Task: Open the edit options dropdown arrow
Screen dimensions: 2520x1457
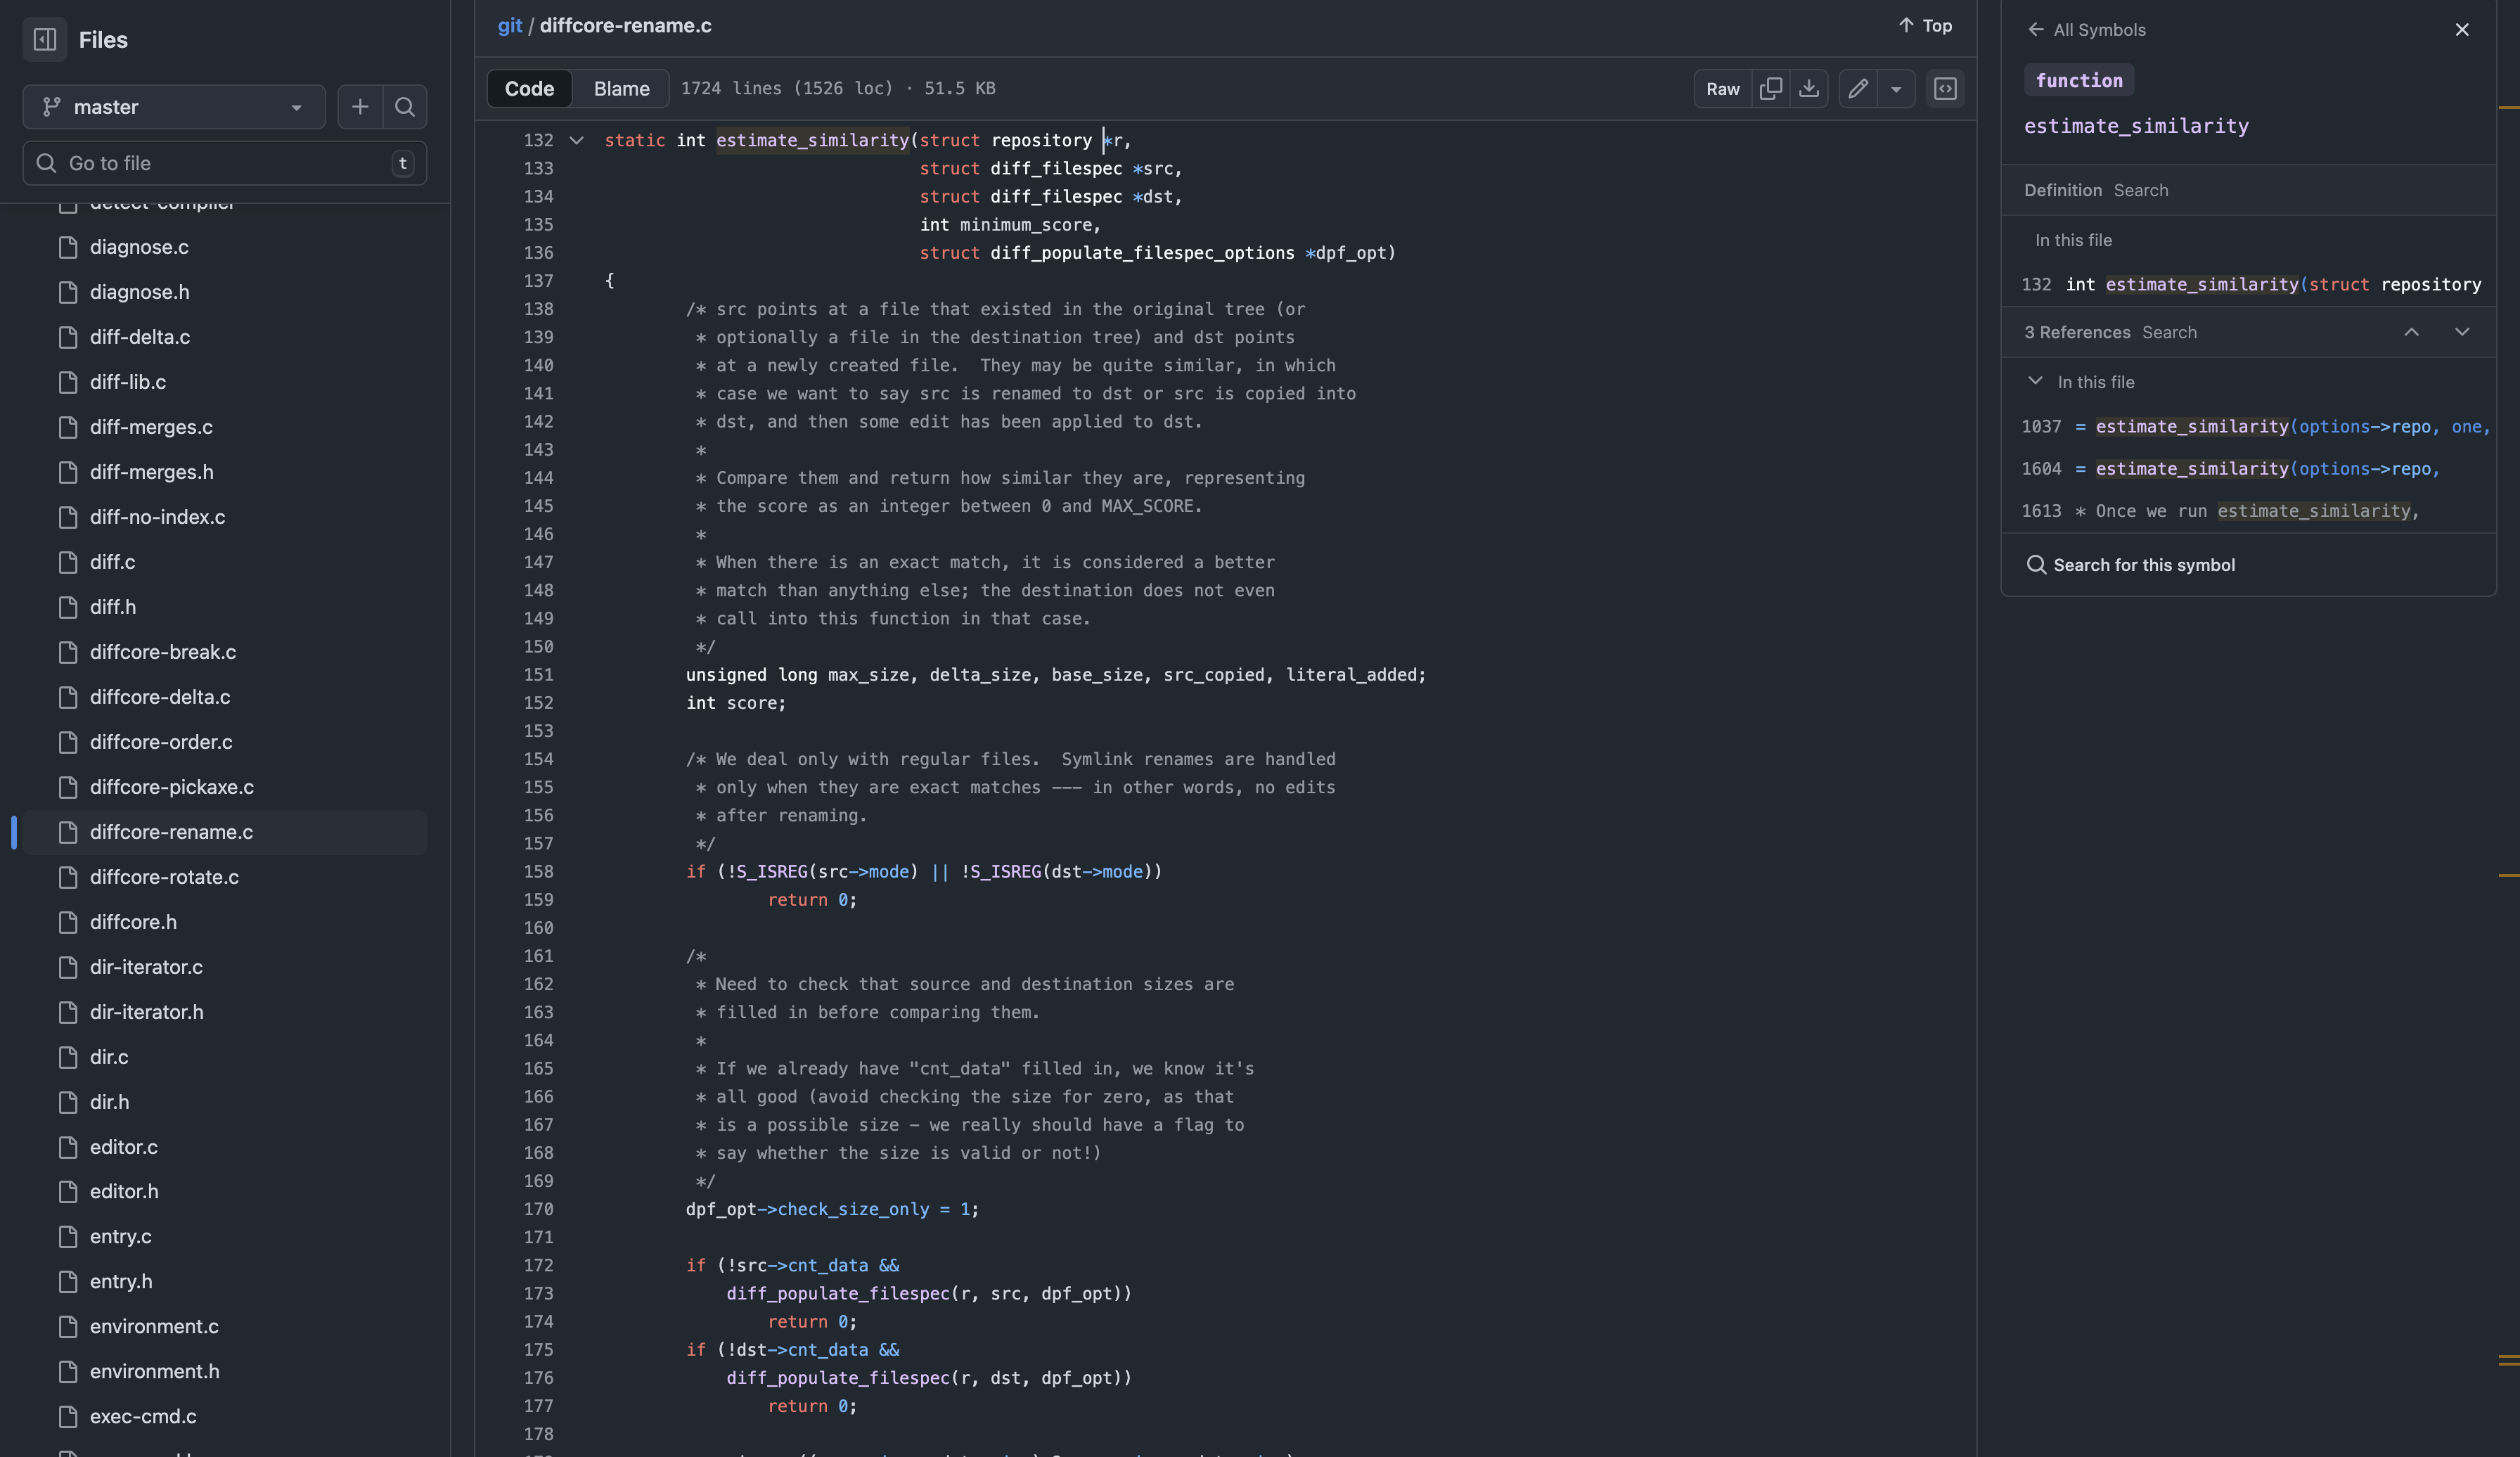Action: click(x=1898, y=88)
